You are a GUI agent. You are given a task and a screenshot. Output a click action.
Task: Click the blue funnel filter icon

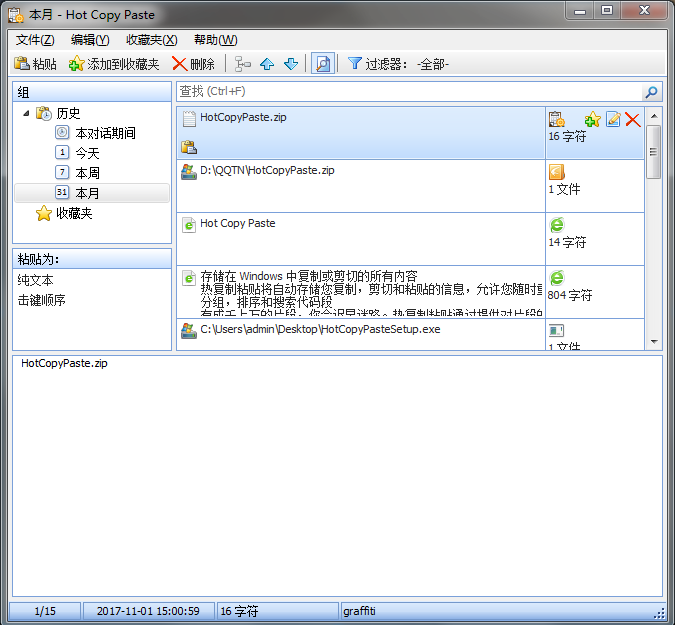354,63
